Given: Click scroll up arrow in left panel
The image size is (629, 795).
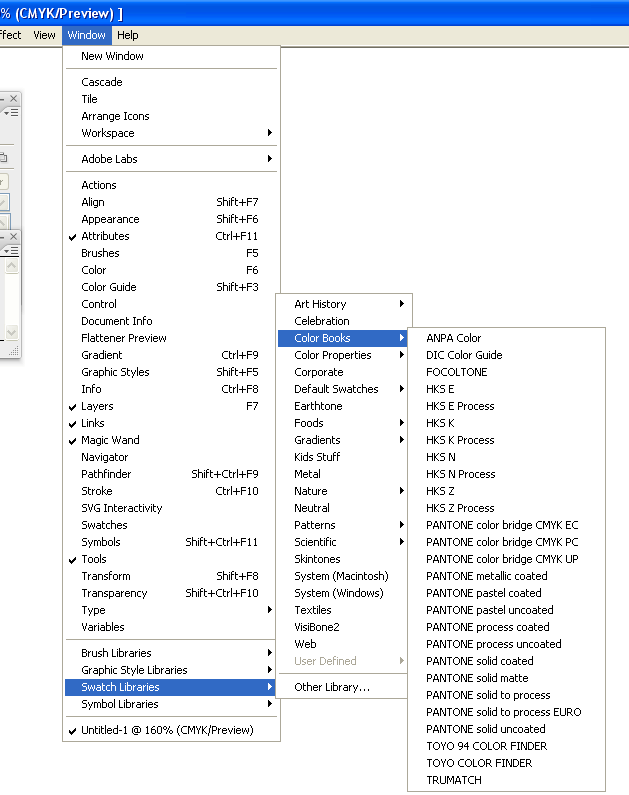Looking at the screenshot, I should pos(12,266).
